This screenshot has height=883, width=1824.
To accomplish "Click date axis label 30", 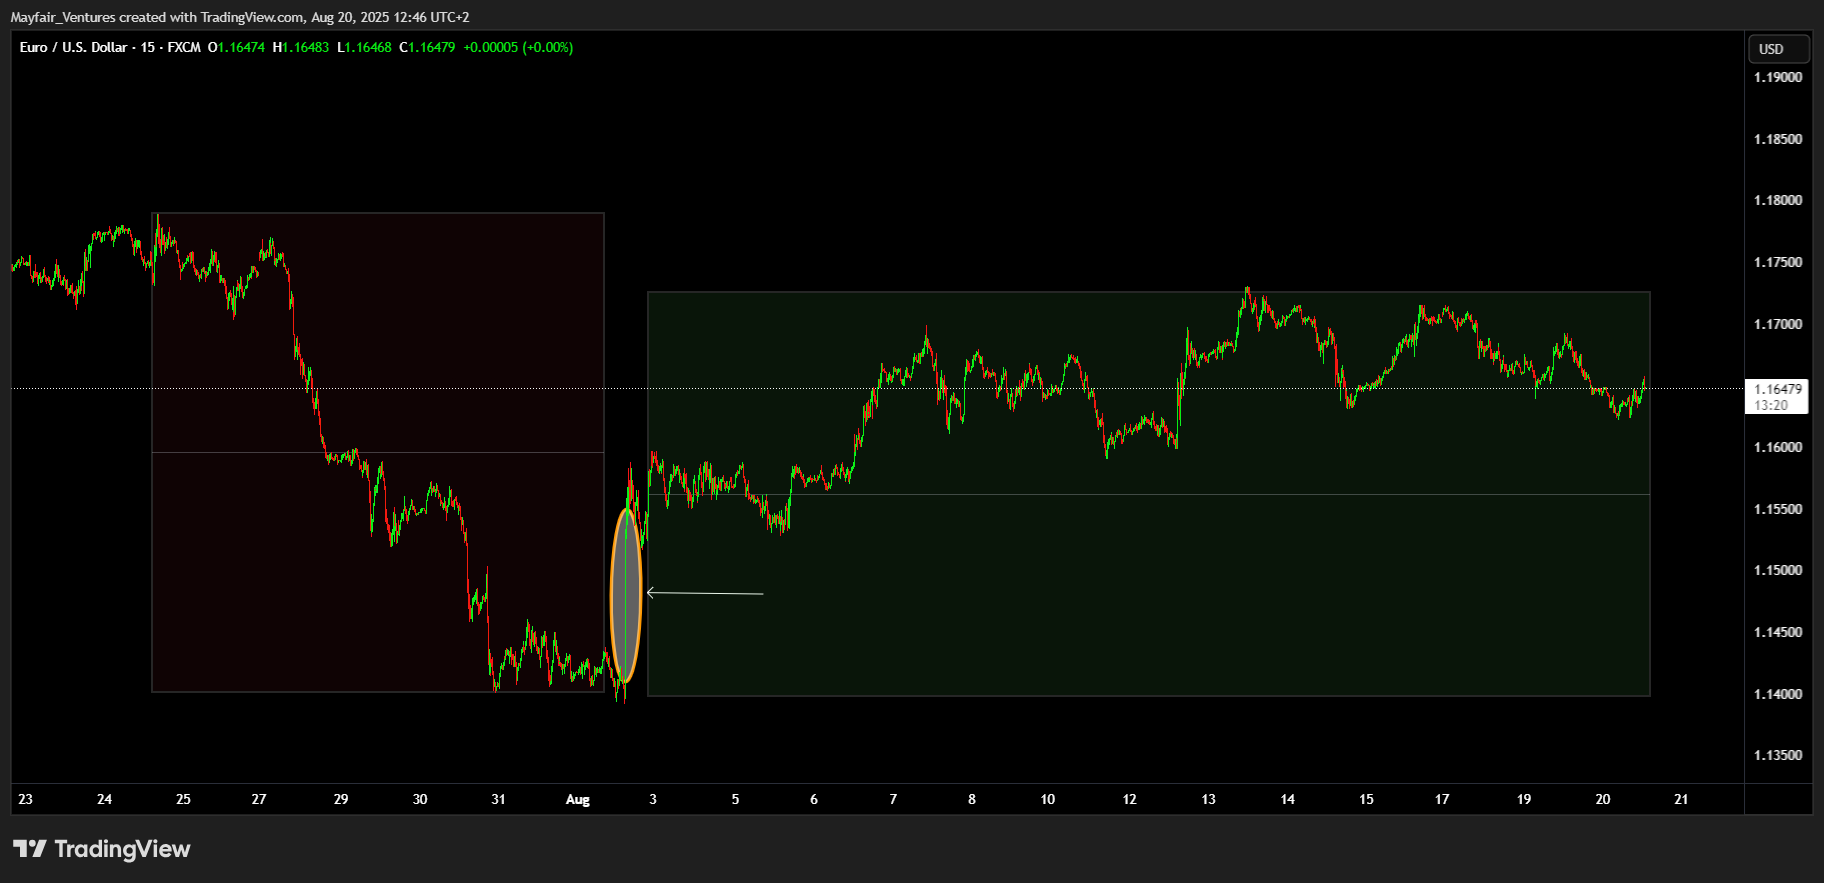I will coord(420,799).
